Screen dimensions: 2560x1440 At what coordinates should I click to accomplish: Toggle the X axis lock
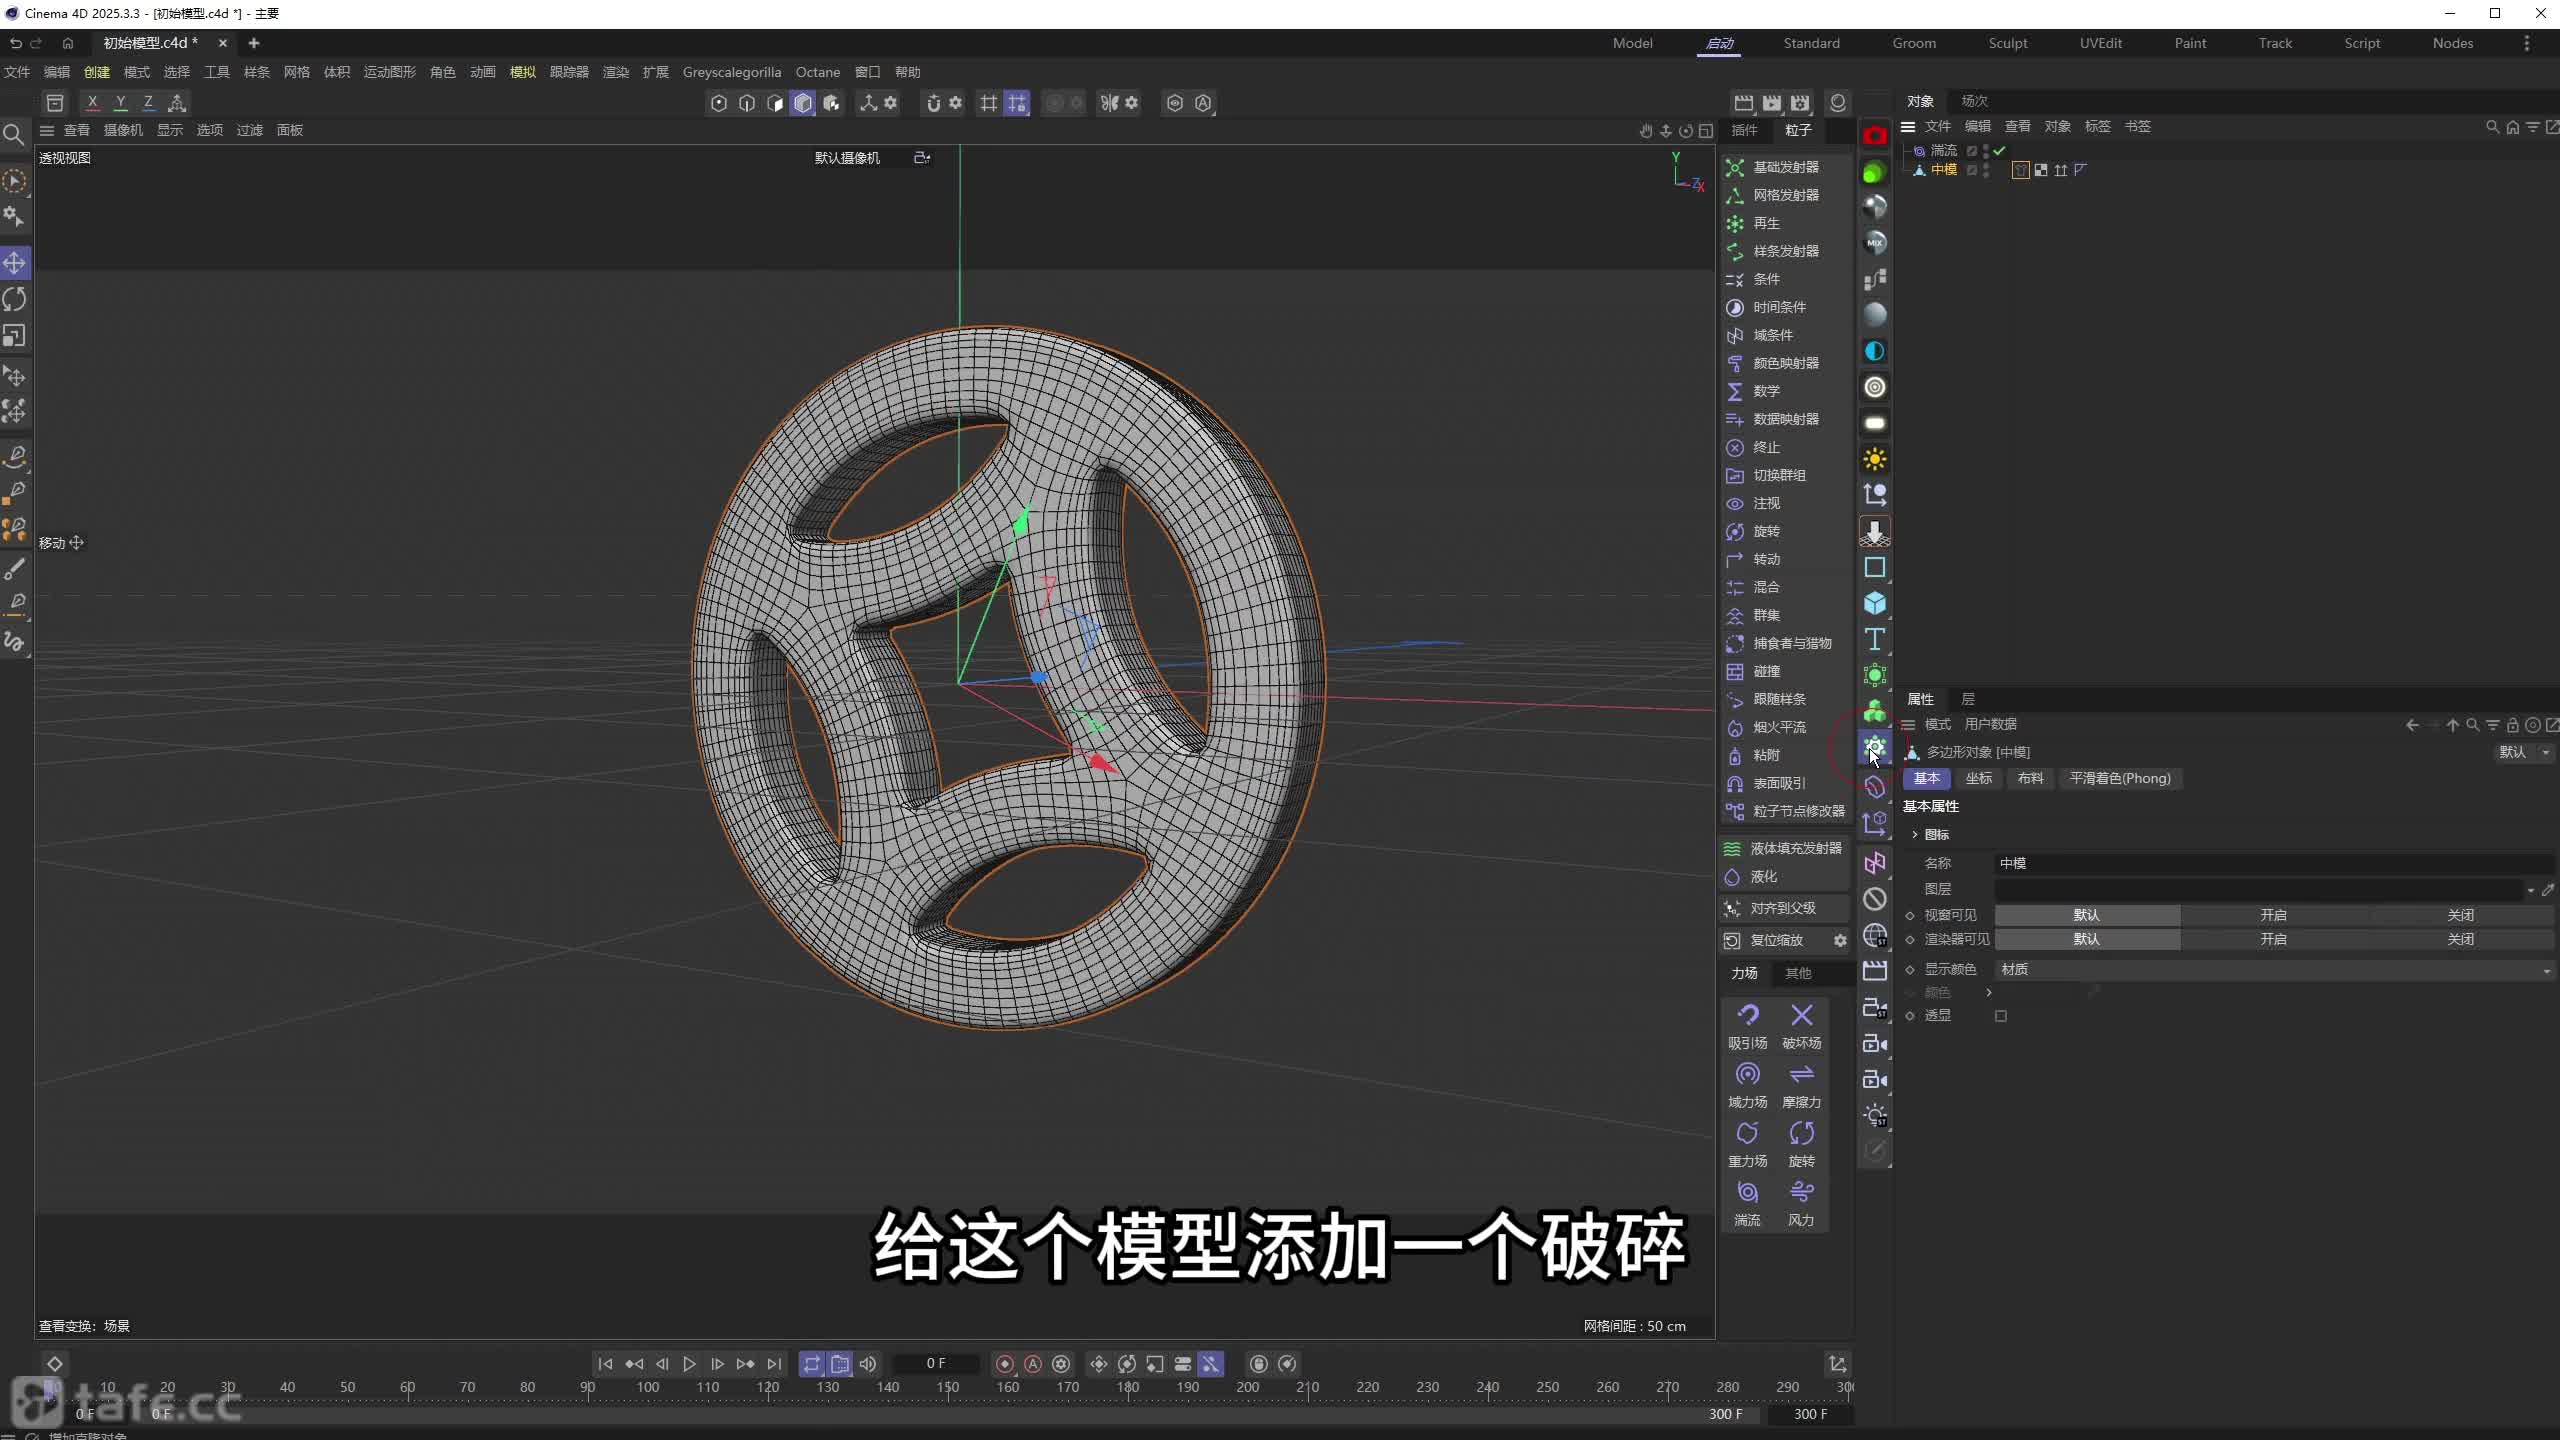(92, 102)
